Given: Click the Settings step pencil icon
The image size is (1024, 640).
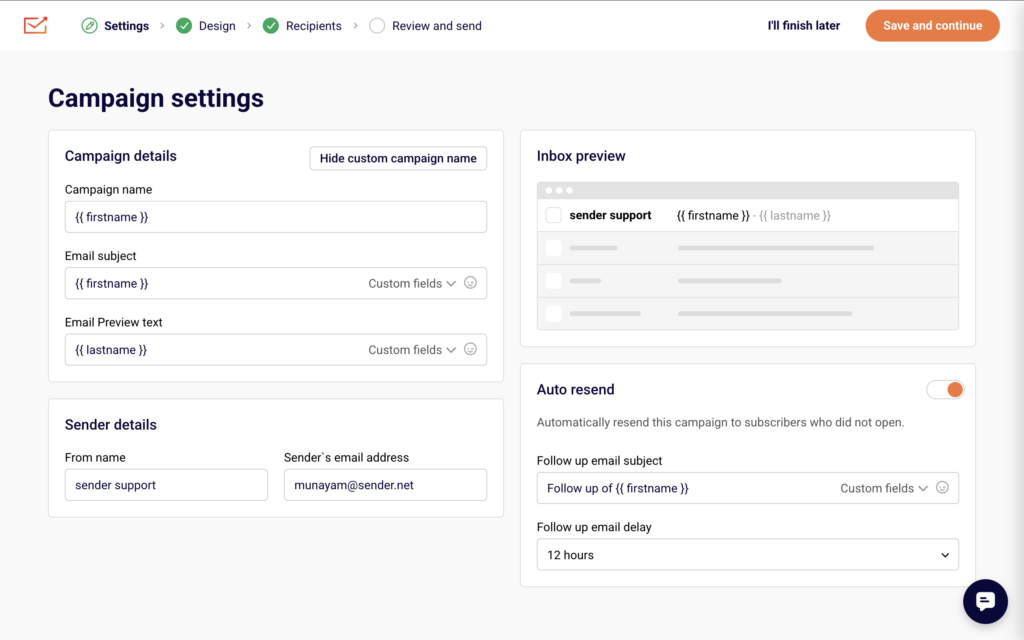Looking at the screenshot, I should coord(89,25).
